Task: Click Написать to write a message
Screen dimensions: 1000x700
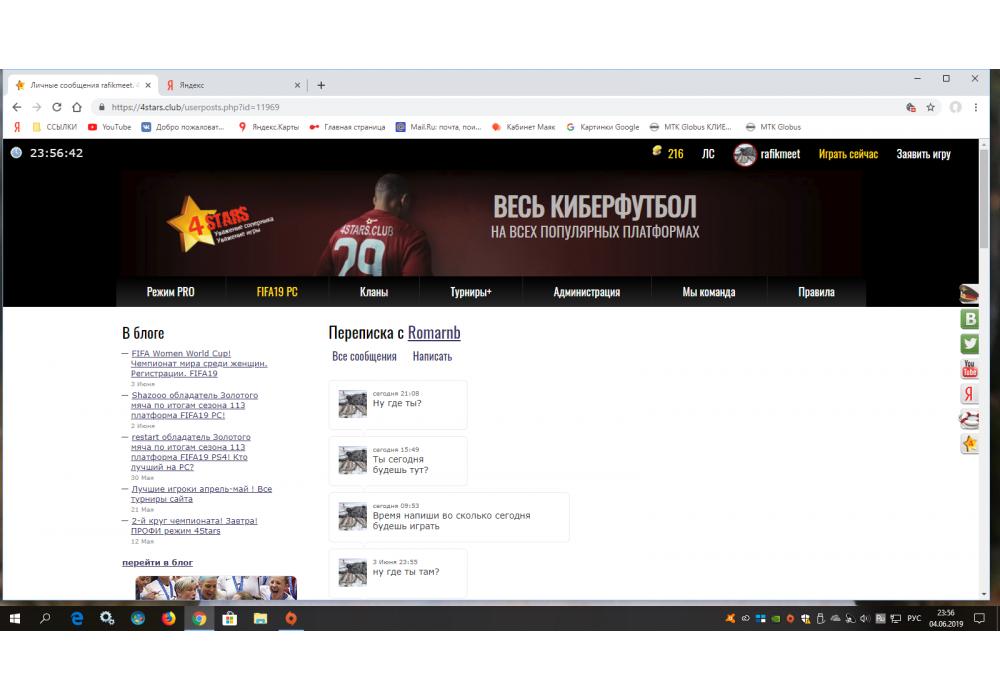Action: (x=432, y=356)
